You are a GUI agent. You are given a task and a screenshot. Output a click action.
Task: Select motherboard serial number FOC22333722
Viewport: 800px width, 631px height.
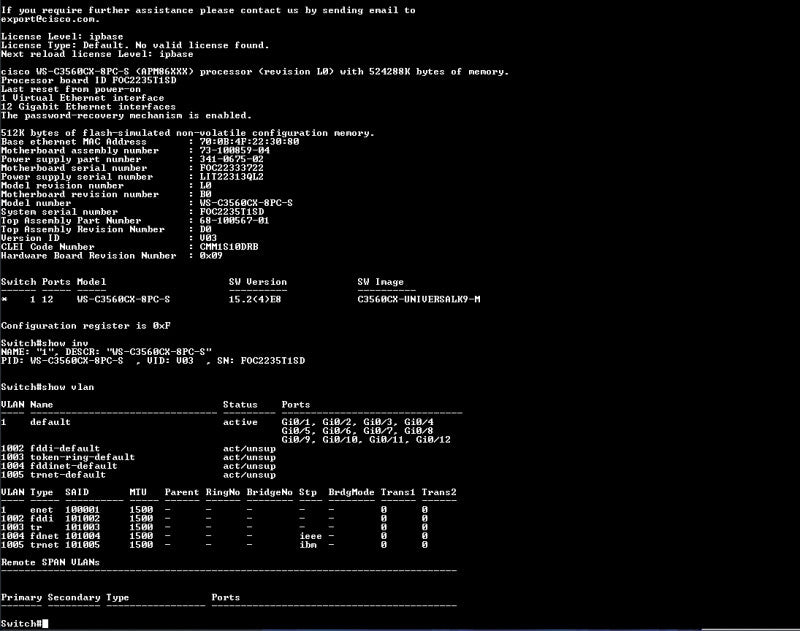(232, 168)
